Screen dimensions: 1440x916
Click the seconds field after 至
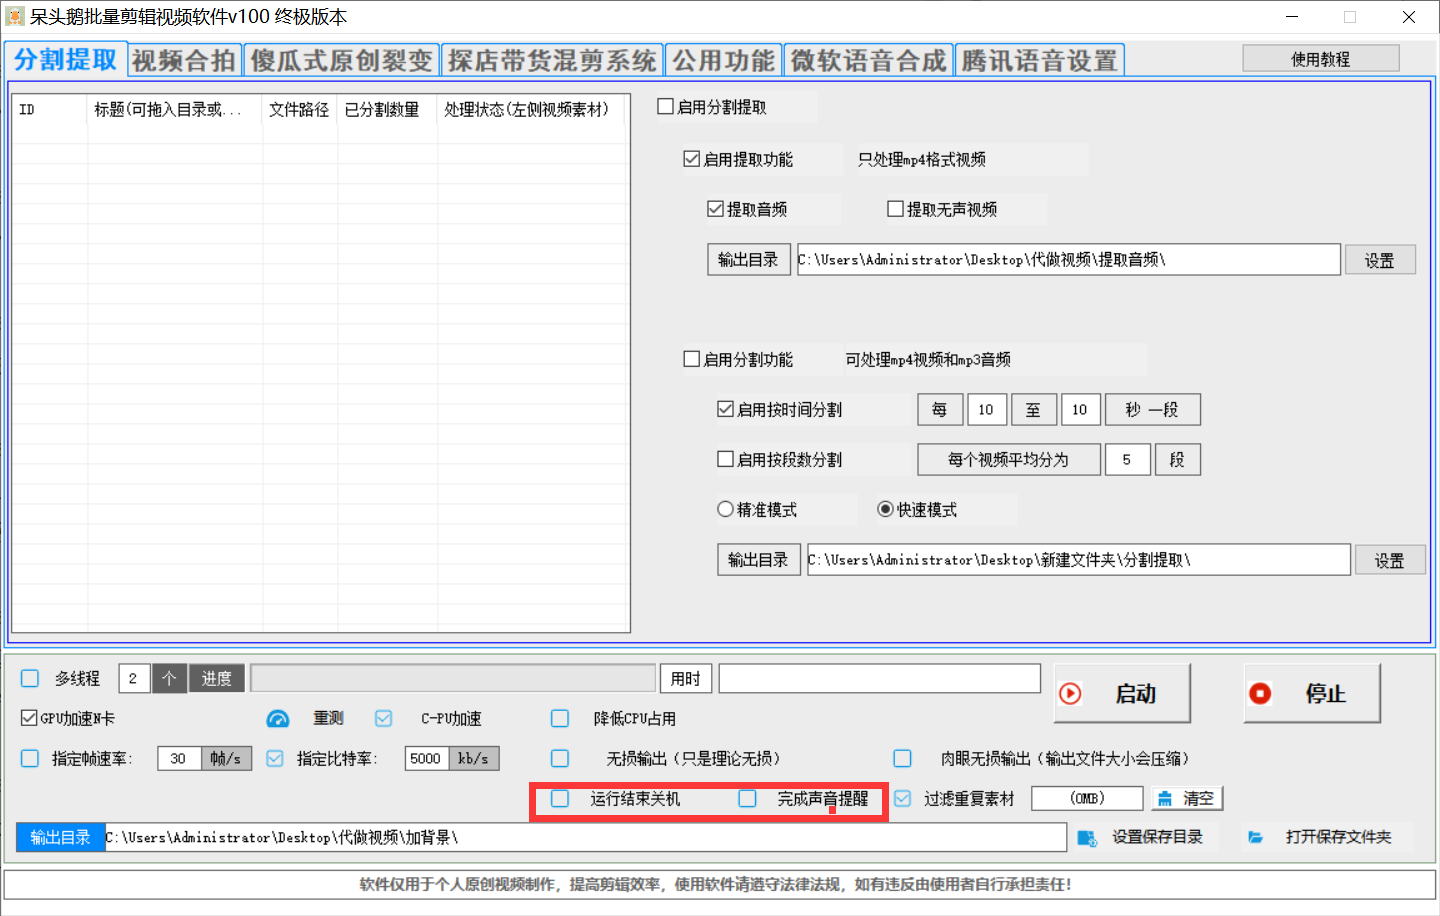(1080, 410)
